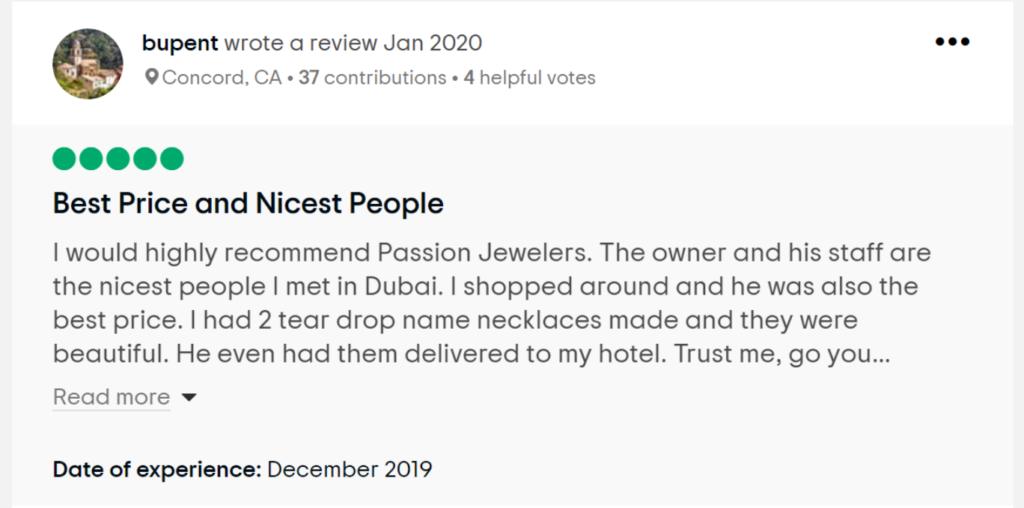Image resolution: width=1024 pixels, height=508 pixels.
Task: Click the December 2019 date text
Action: (x=350, y=469)
